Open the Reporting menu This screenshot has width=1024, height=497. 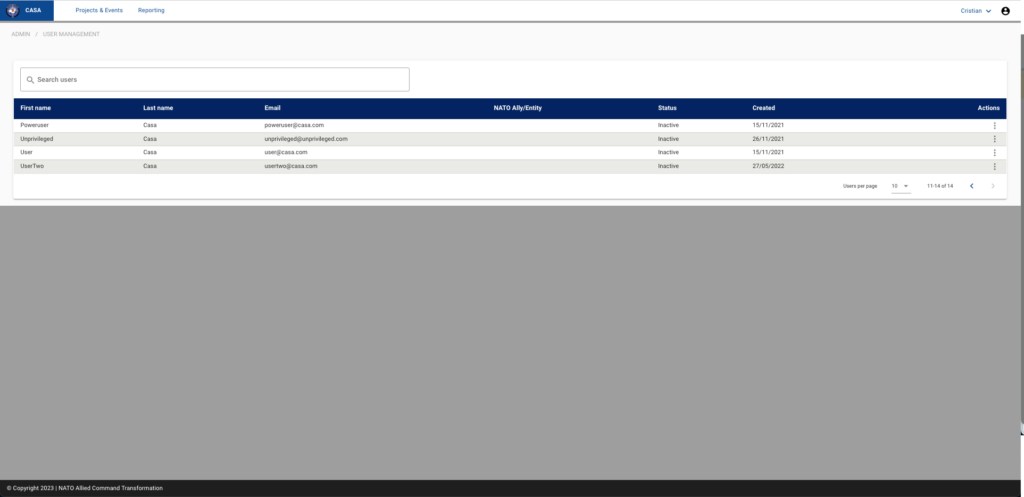click(x=151, y=10)
